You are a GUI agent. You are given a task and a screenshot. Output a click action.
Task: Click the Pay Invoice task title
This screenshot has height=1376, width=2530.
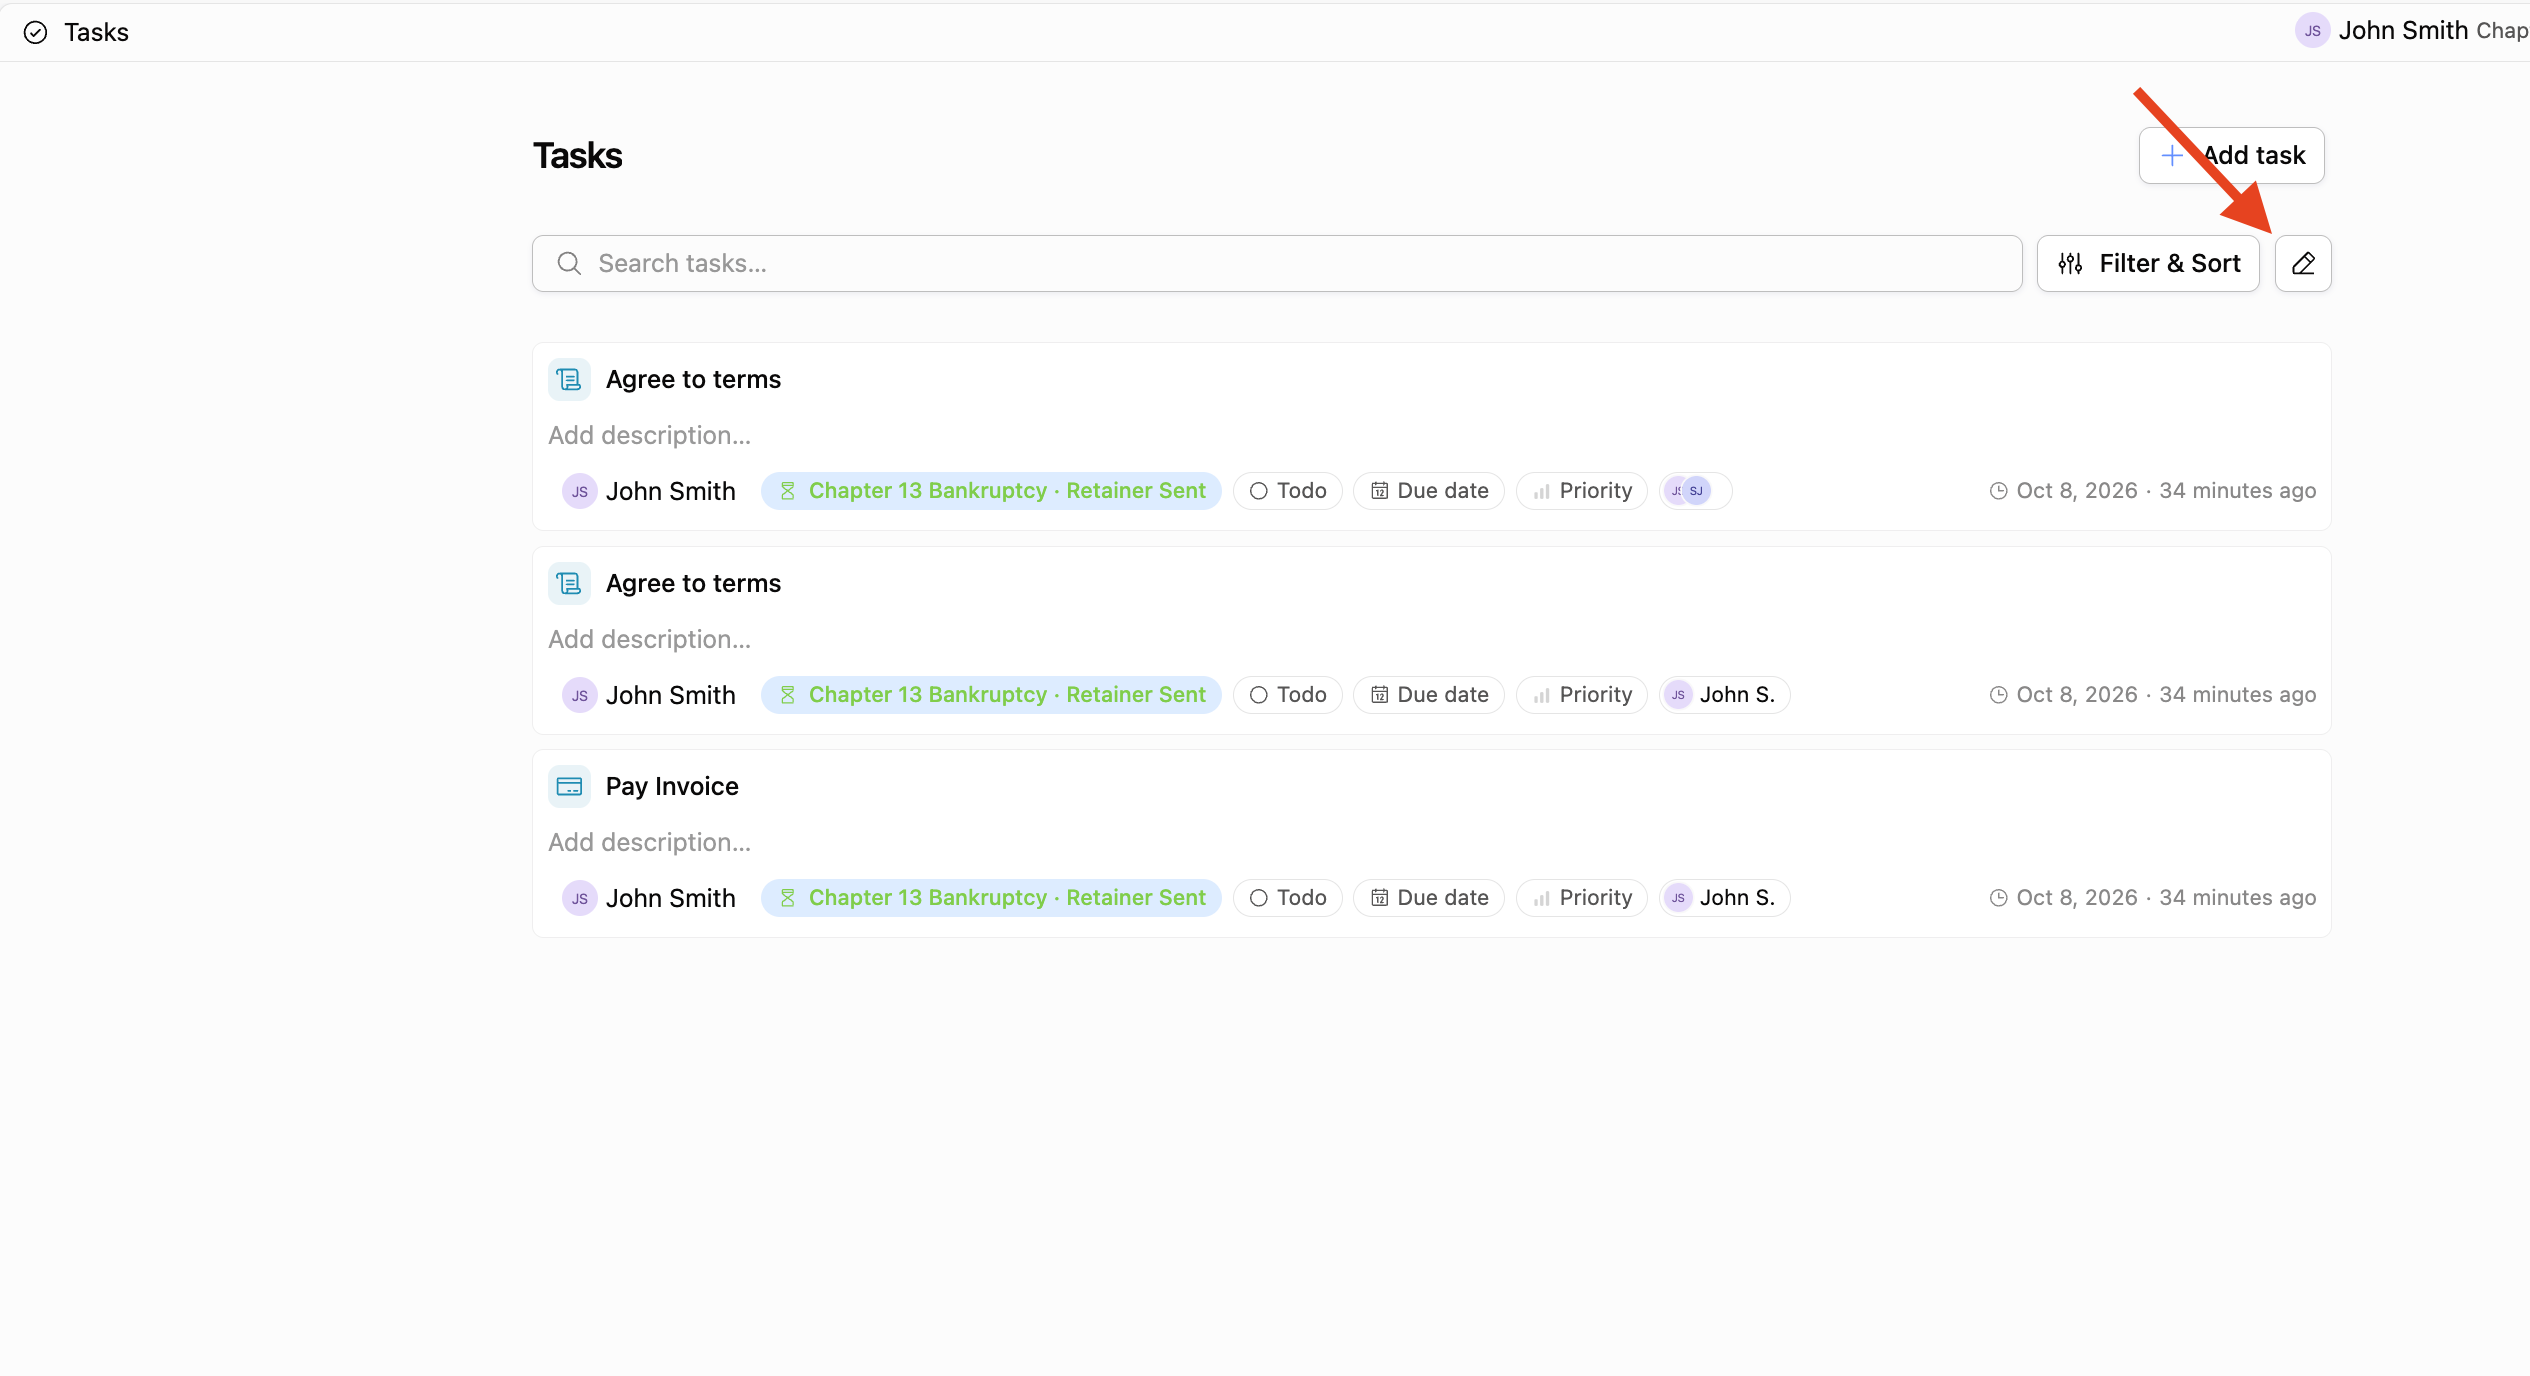pos(672,786)
